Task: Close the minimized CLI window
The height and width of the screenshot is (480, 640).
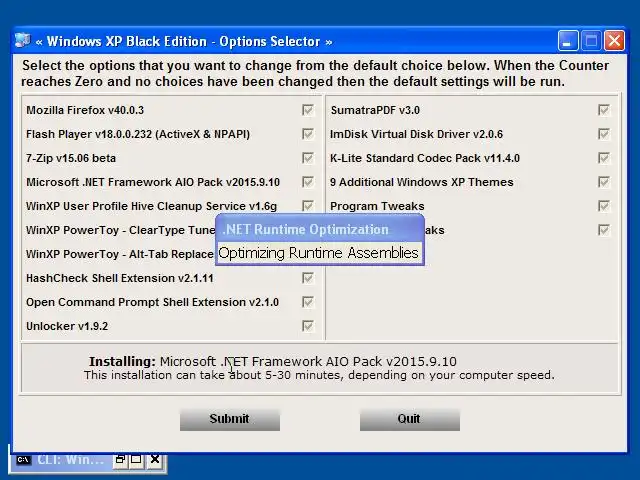Action: click(155, 460)
